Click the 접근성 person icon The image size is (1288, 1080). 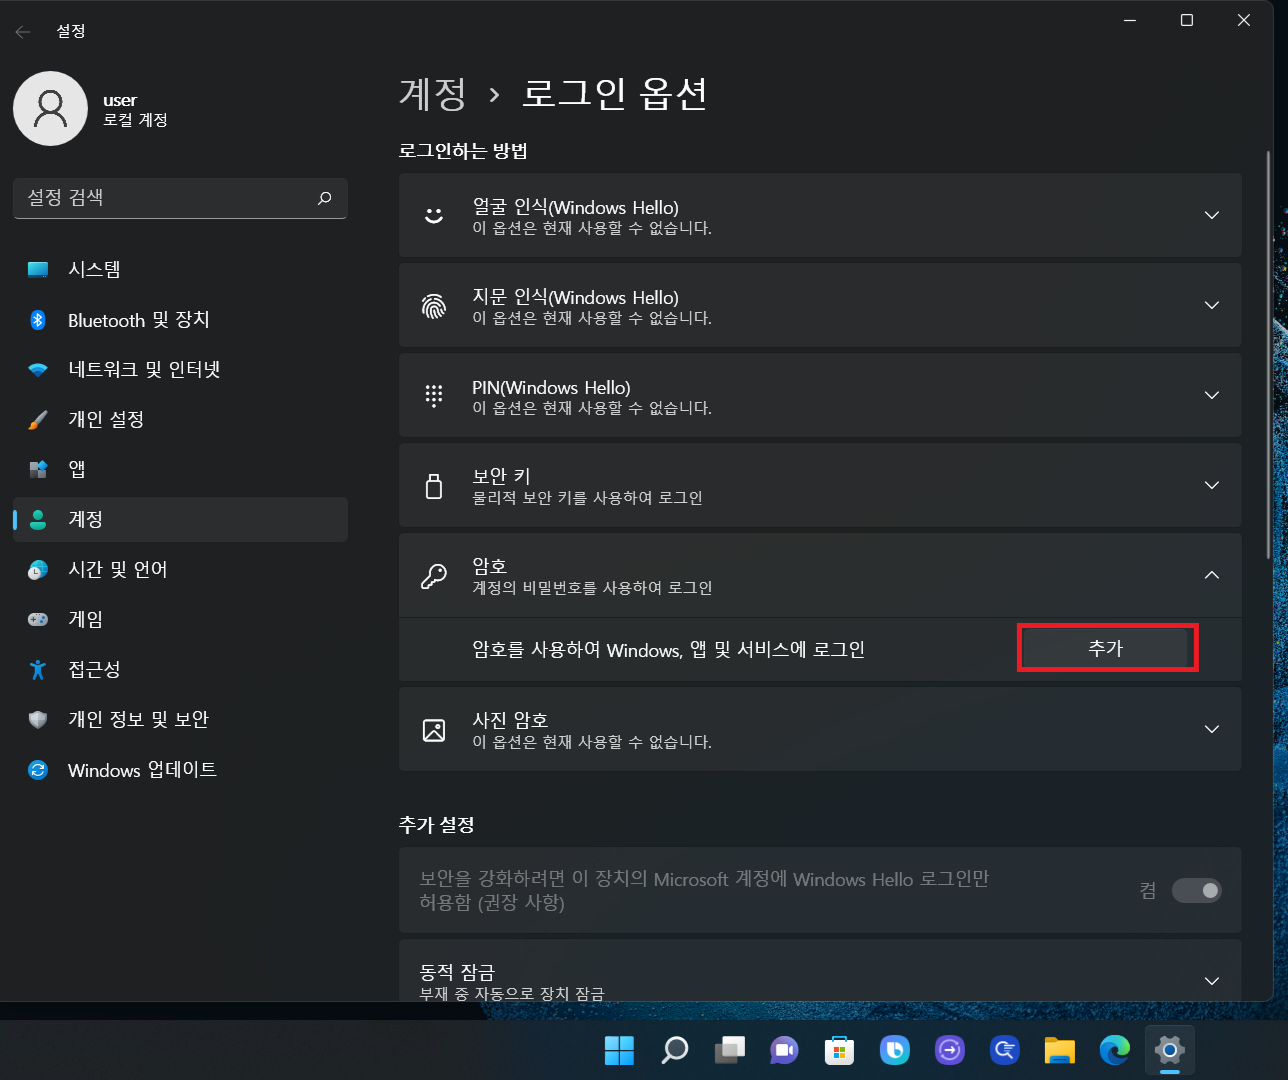[38, 670]
